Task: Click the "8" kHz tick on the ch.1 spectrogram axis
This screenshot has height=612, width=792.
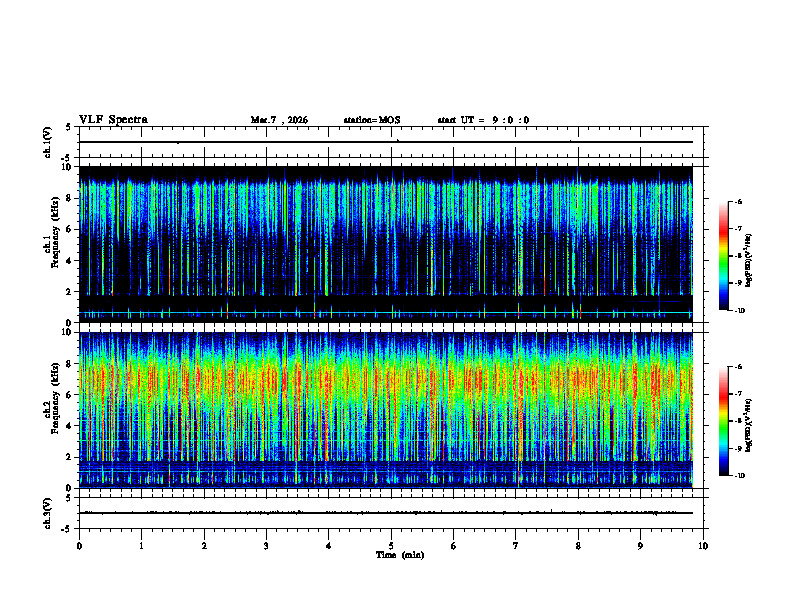Action: click(69, 198)
